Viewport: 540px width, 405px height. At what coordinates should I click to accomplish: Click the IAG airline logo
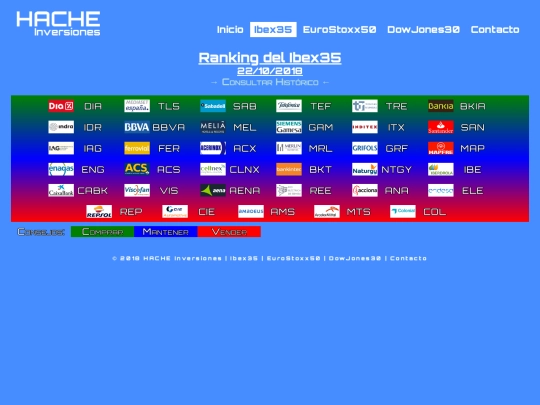pyautogui.click(x=61, y=148)
